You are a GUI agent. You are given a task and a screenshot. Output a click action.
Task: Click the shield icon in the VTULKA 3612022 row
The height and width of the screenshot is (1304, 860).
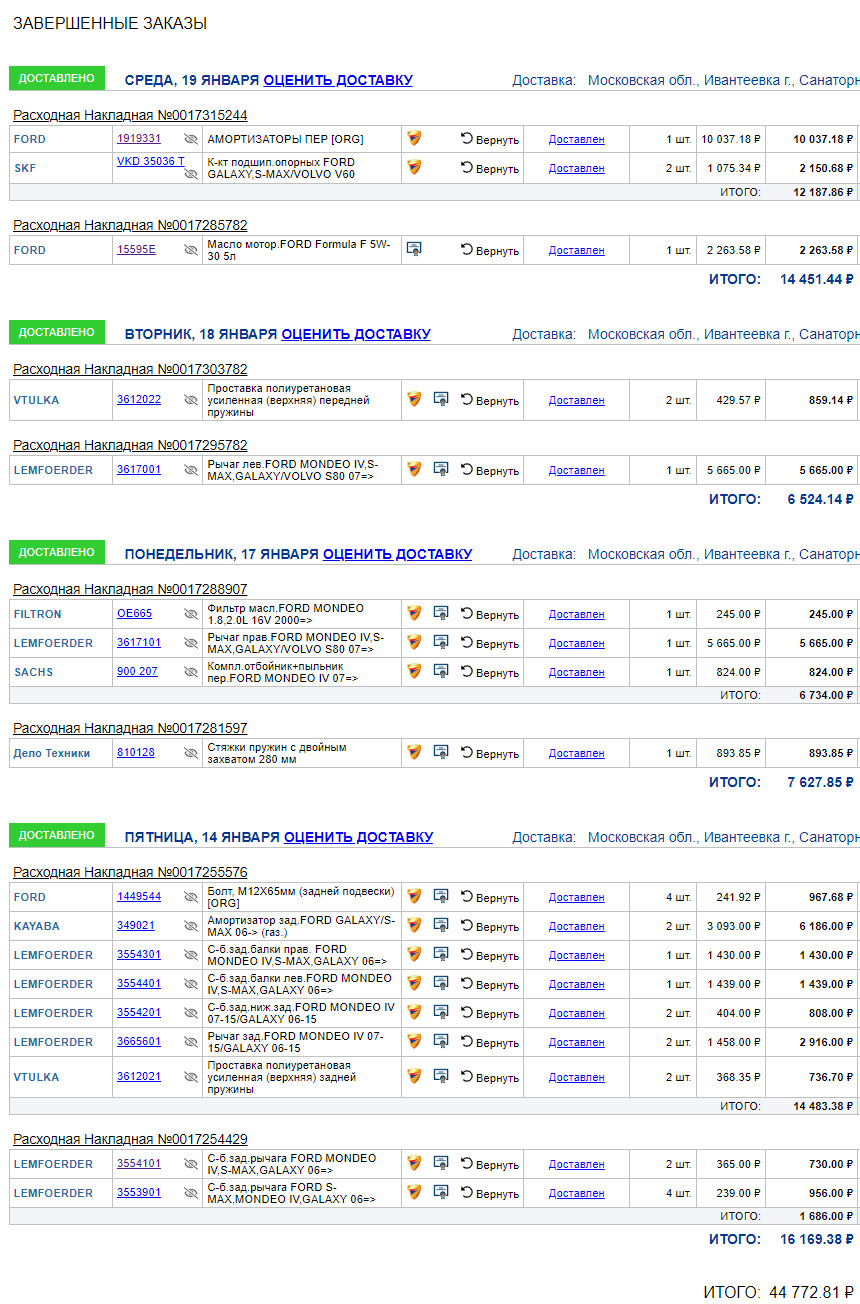pyautogui.click(x=414, y=399)
